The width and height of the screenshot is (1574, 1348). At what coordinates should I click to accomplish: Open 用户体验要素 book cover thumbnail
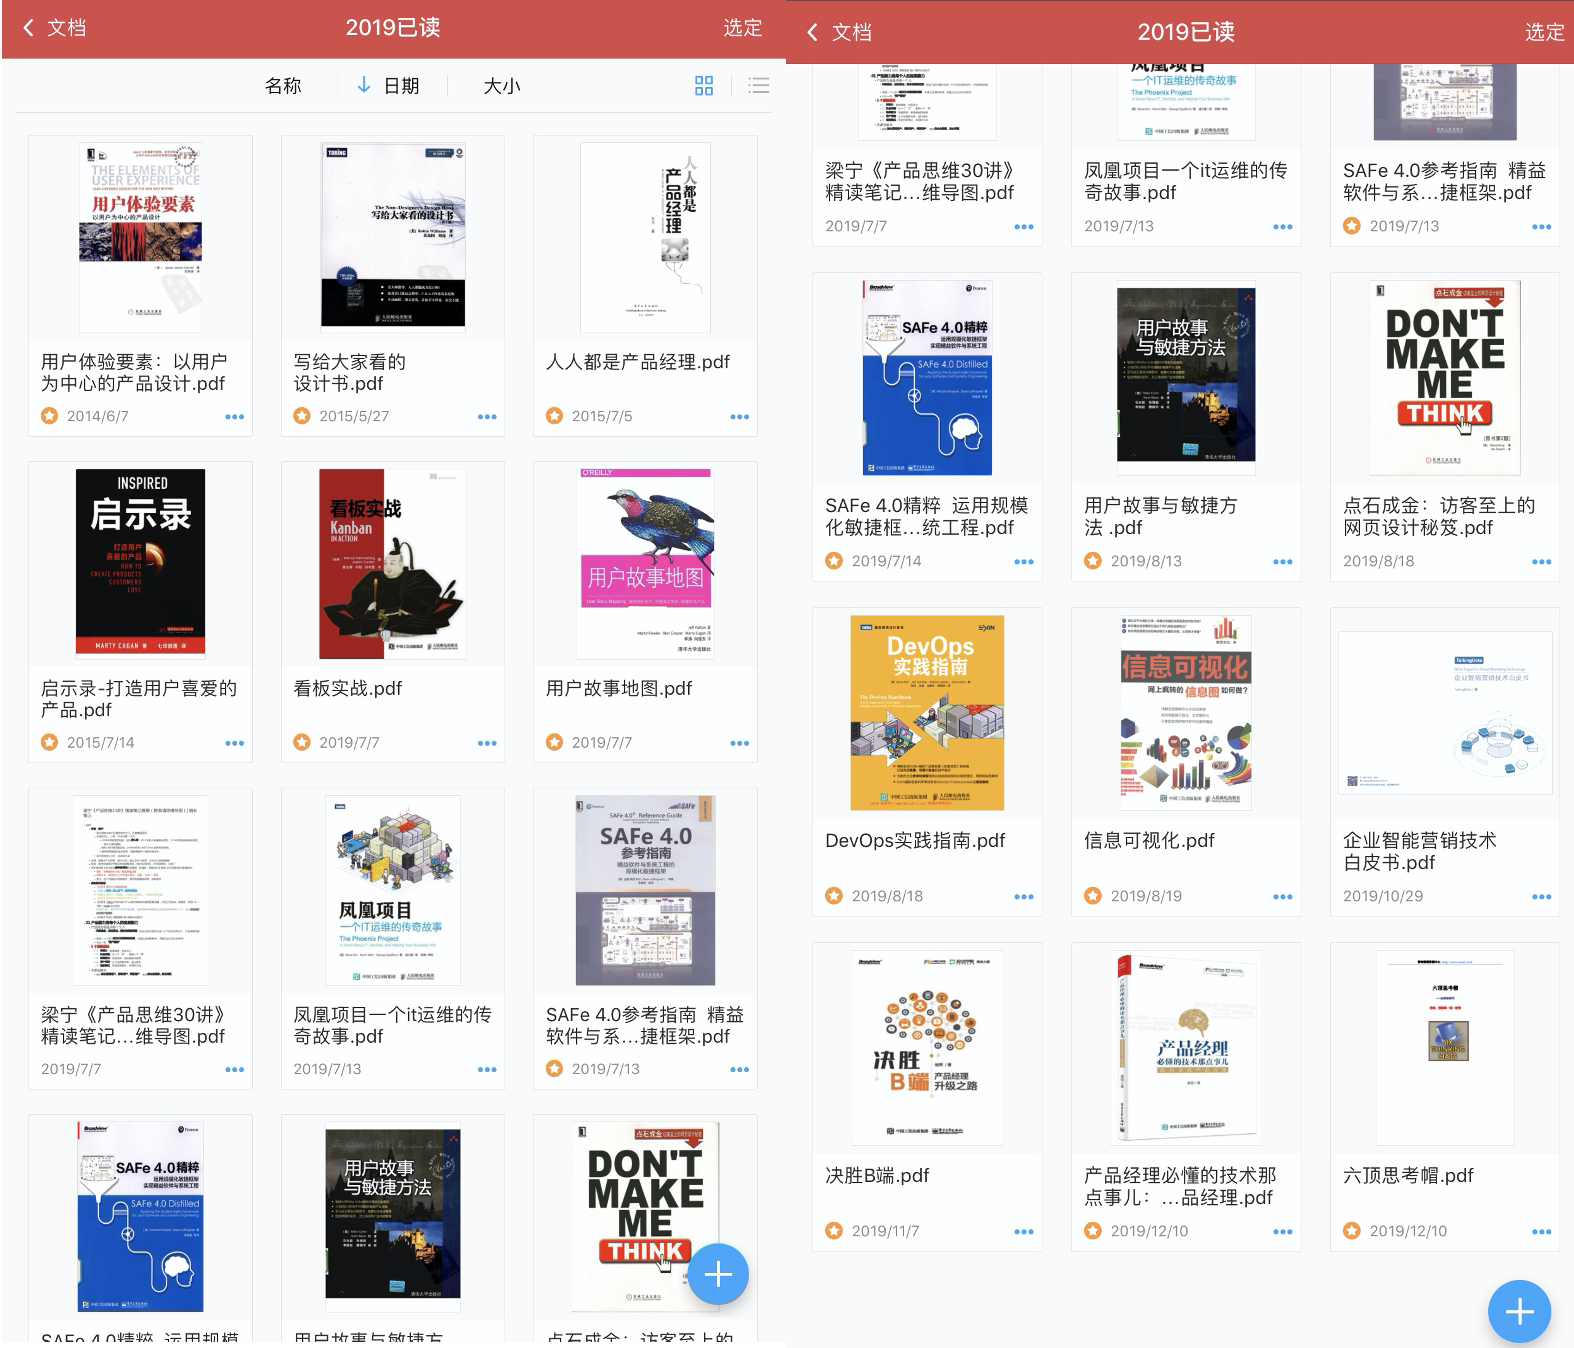point(141,237)
